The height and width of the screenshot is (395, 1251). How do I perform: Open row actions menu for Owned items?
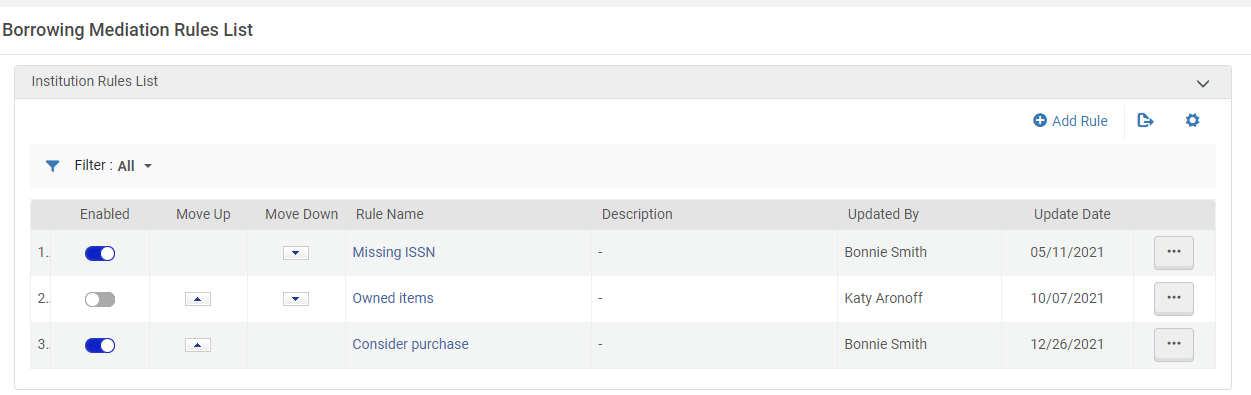pos(1174,299)
